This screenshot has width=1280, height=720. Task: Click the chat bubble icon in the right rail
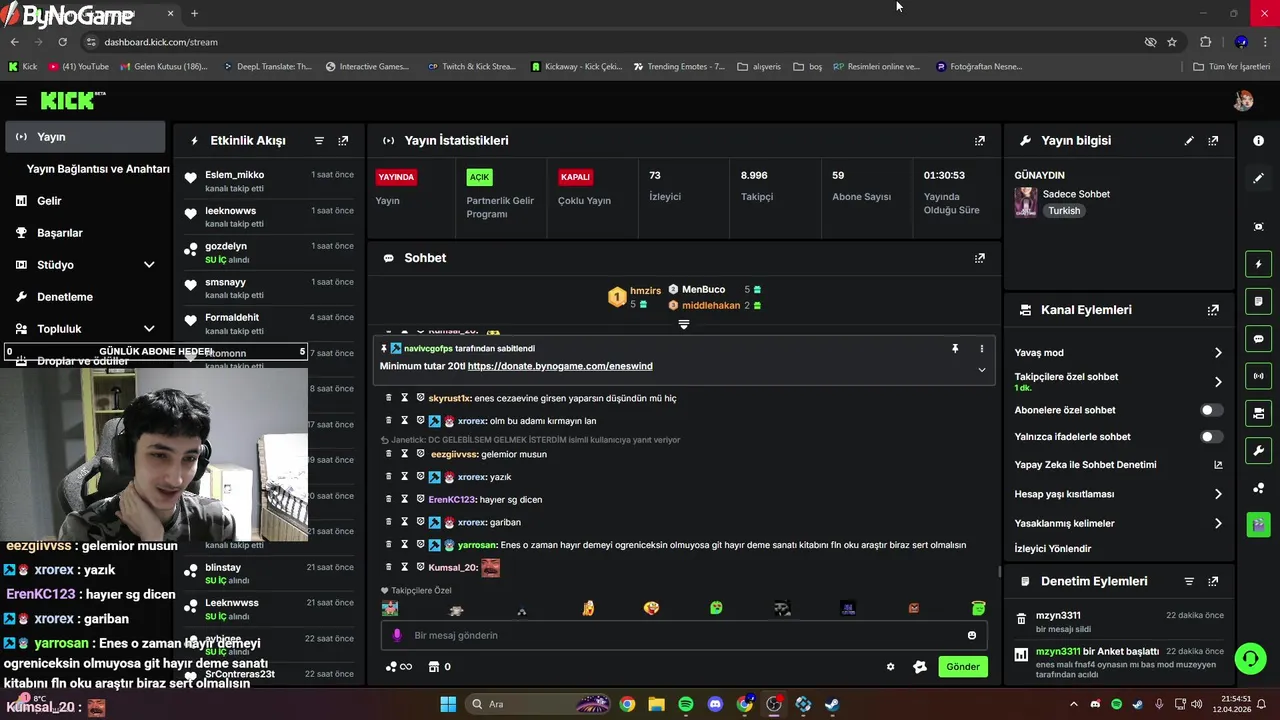(x=1259, y=339)
